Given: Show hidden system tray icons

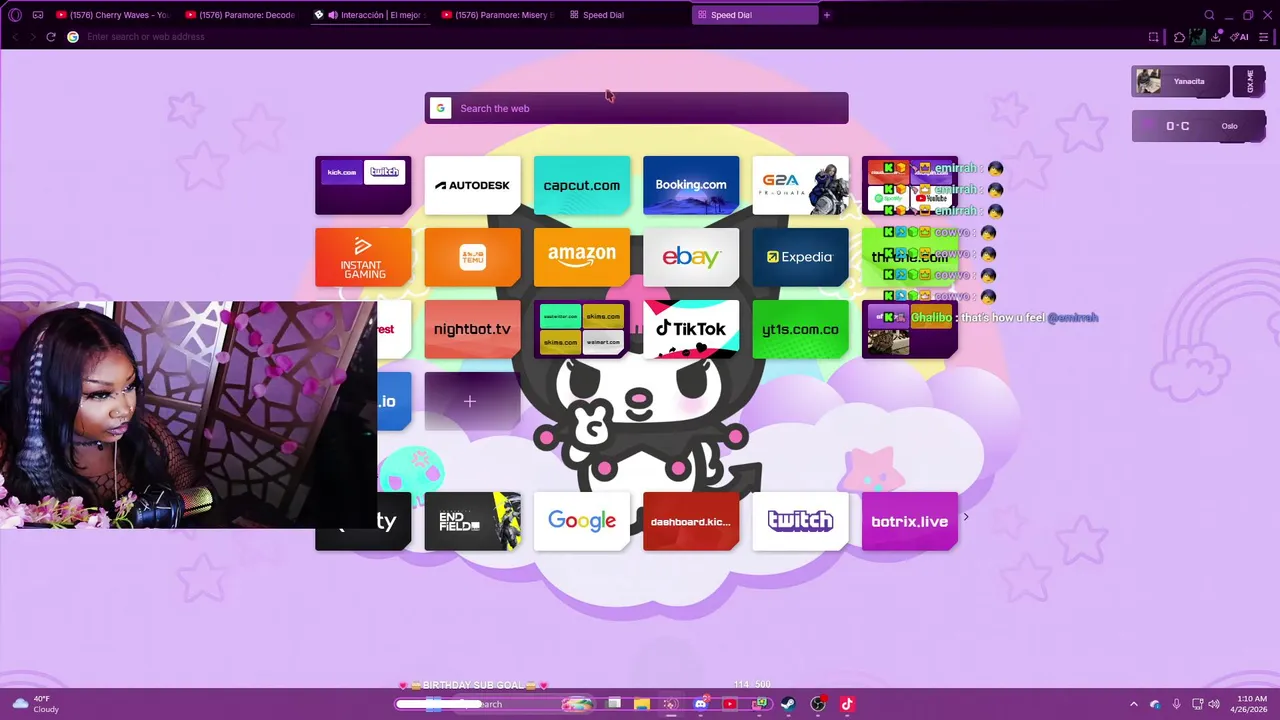Looking at the screenshot, I should (1133, 704).
